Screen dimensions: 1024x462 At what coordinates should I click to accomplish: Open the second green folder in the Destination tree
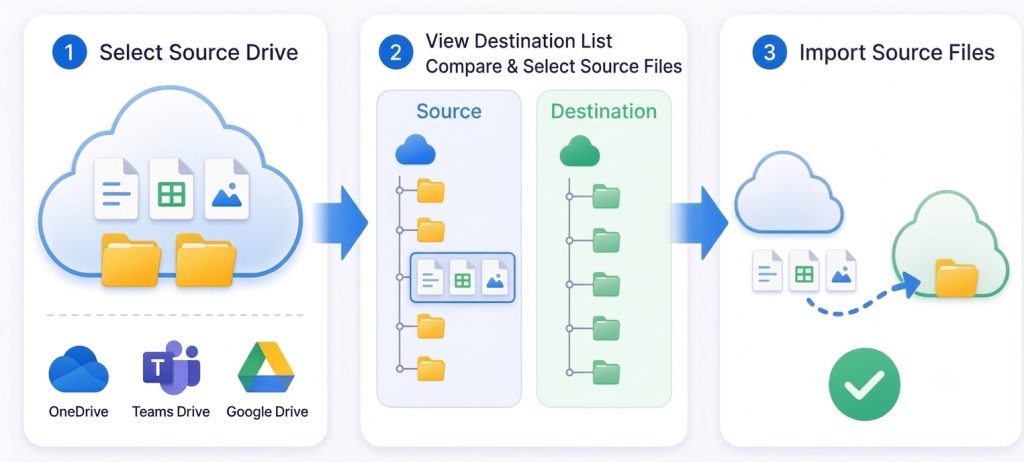point(606,240)
